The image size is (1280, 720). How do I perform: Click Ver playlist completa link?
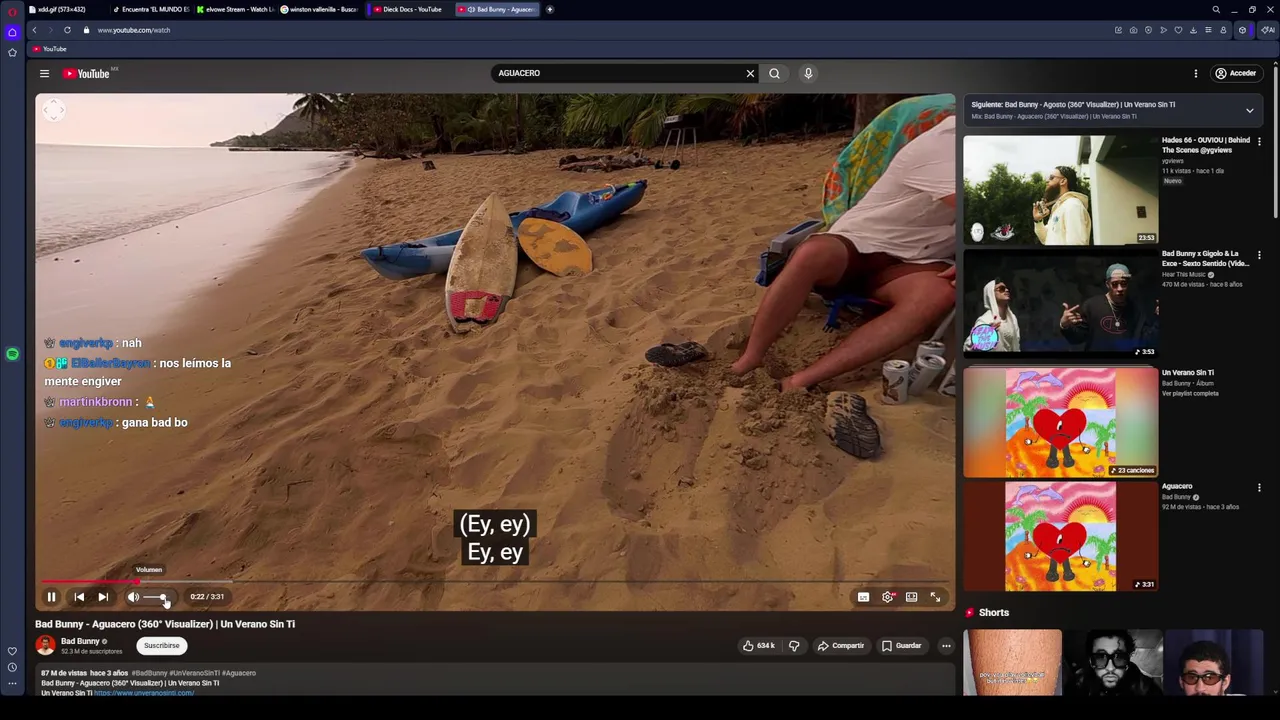pos(1190,393)
